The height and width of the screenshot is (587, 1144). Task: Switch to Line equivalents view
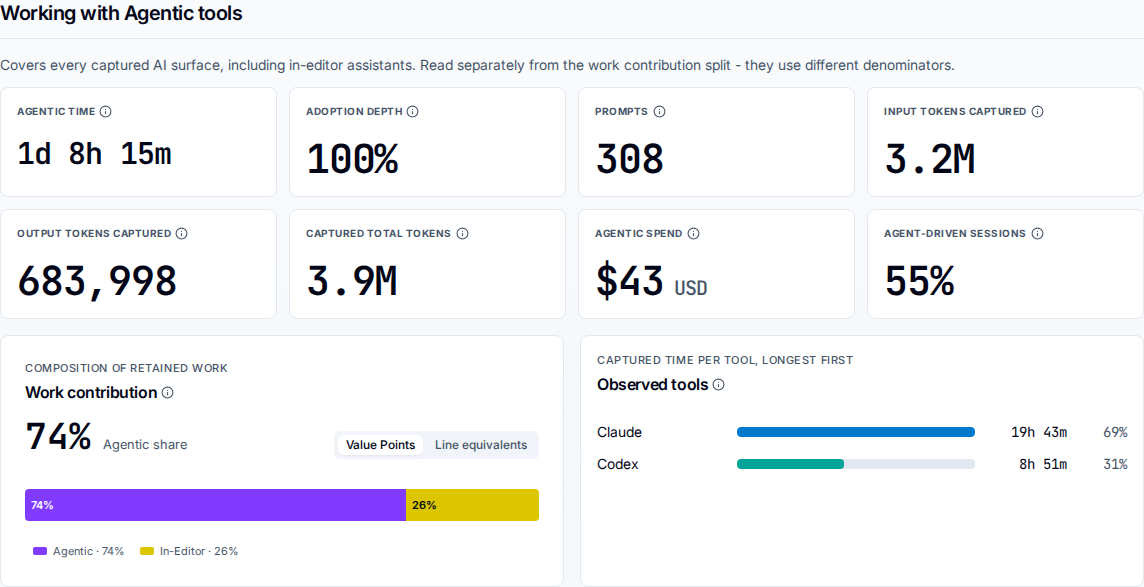[x=481, y=445]
